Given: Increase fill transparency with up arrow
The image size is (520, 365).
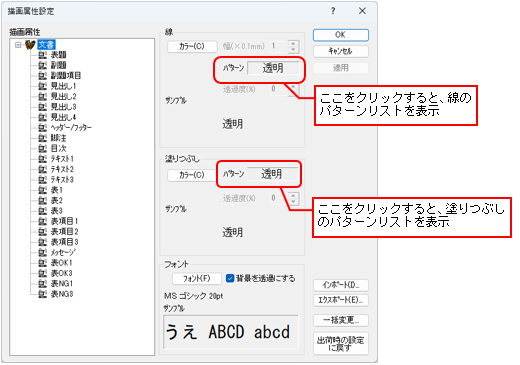Looking at the screenshot, I should click(293, 195).
